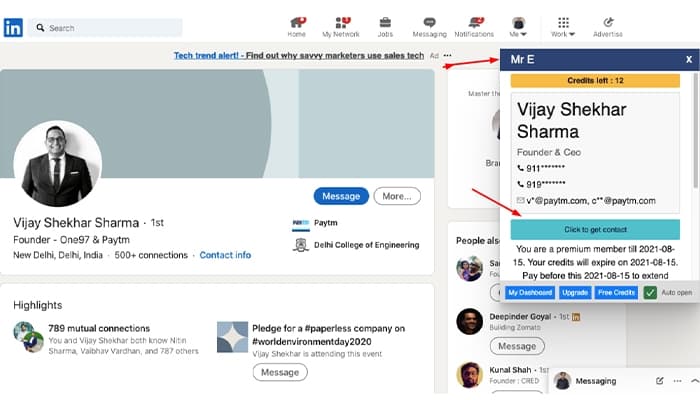700x400 pixels.
Task: Expand the Me profile dropdown
Action: click(x=518, y=27)
